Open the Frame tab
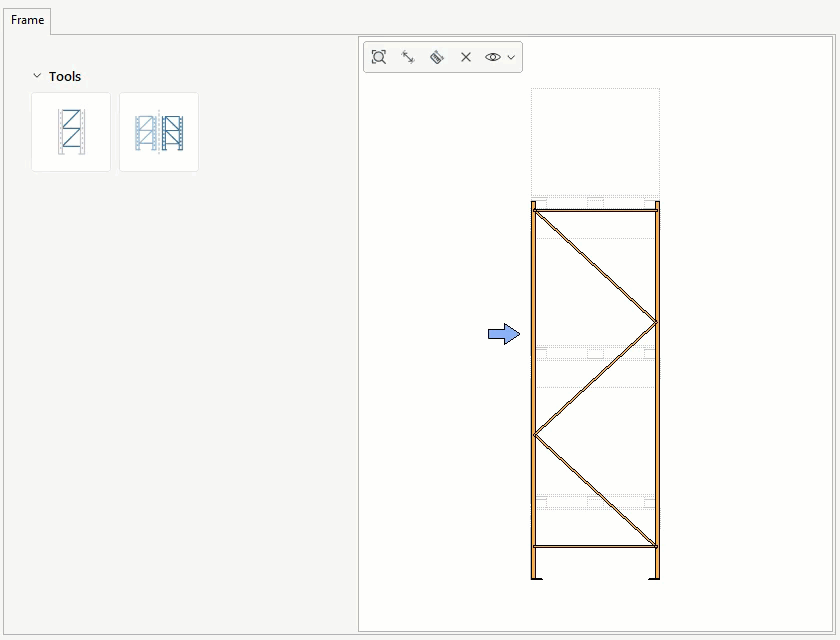 click(x=27, y=20)
